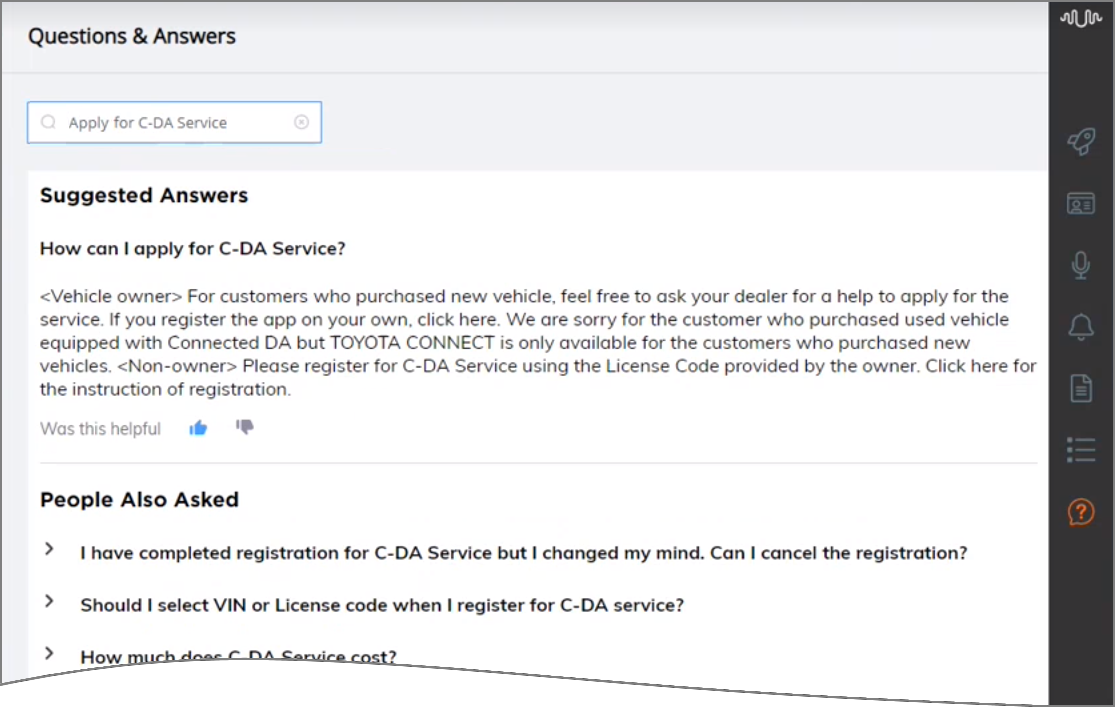
Task: Click the search magnifier icon
Action: coord(48,122)
